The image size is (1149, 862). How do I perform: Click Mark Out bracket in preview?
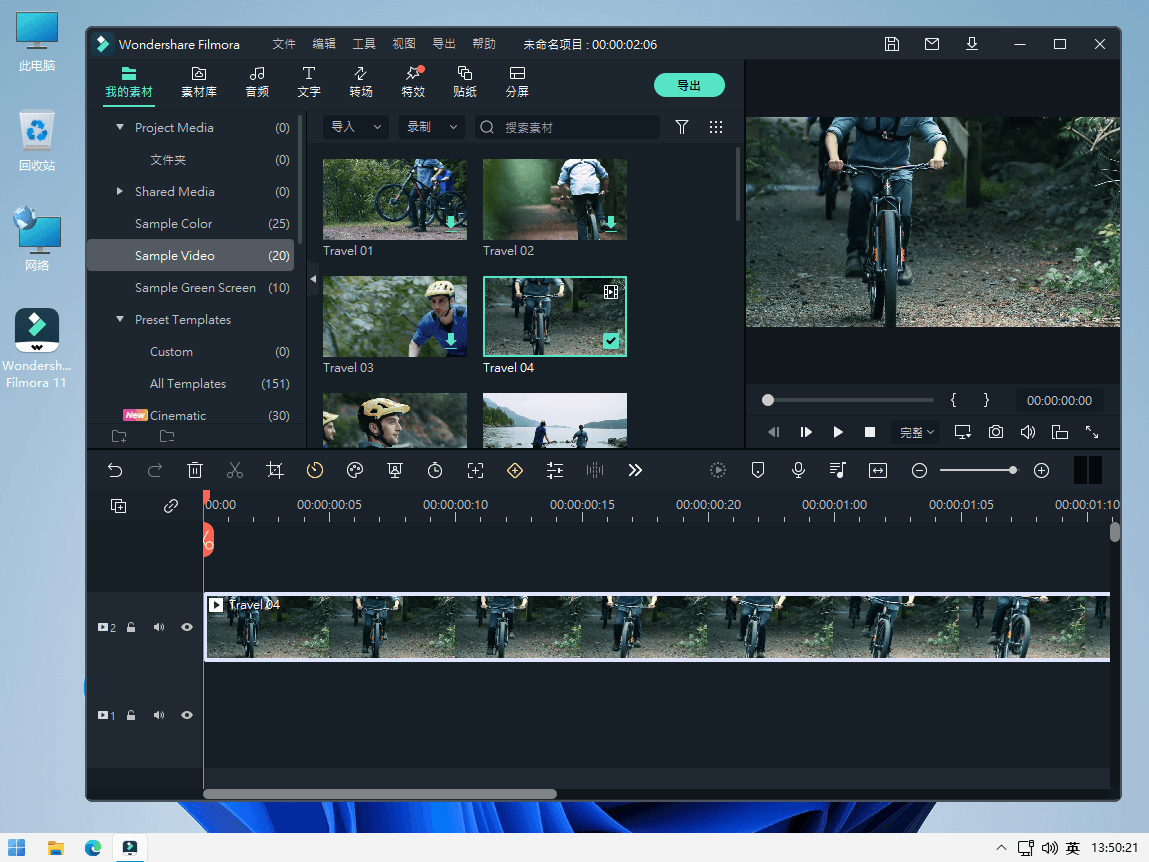click(986, 400)
